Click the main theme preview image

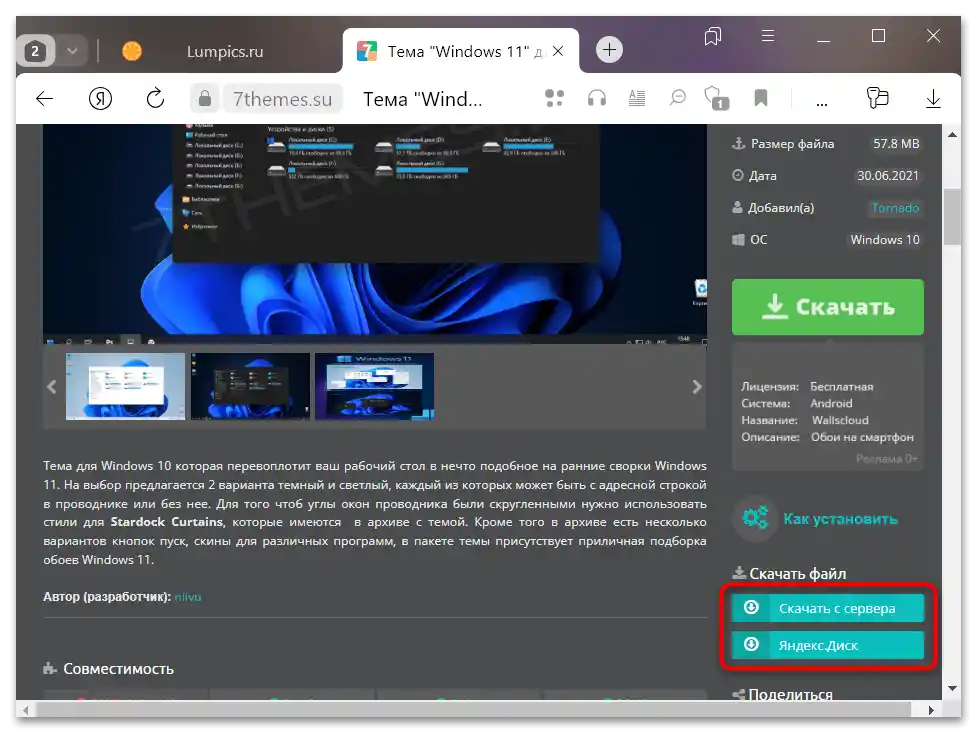pyautogui.click(x=374, y=234)
